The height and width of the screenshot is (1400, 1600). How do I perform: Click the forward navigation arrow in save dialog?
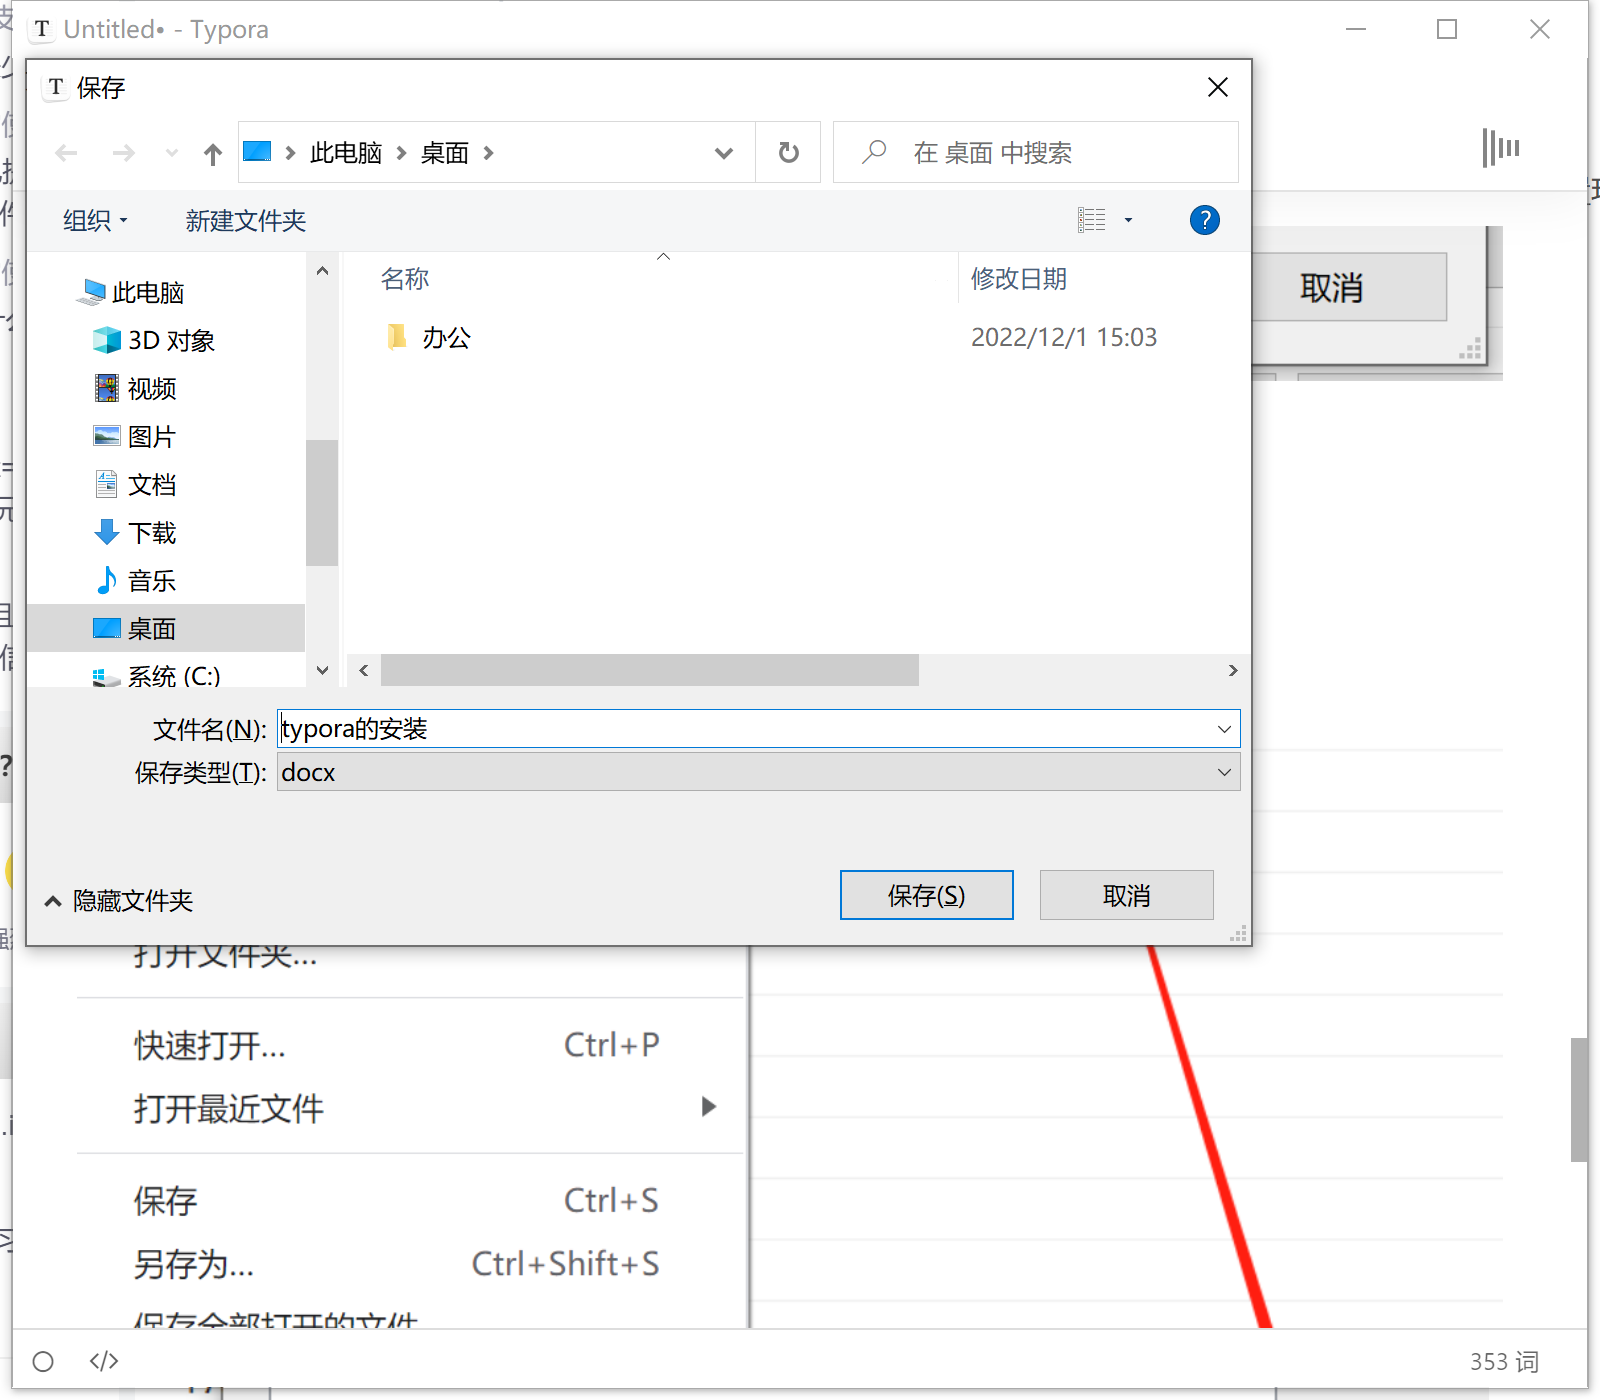(x=124, y=153)
